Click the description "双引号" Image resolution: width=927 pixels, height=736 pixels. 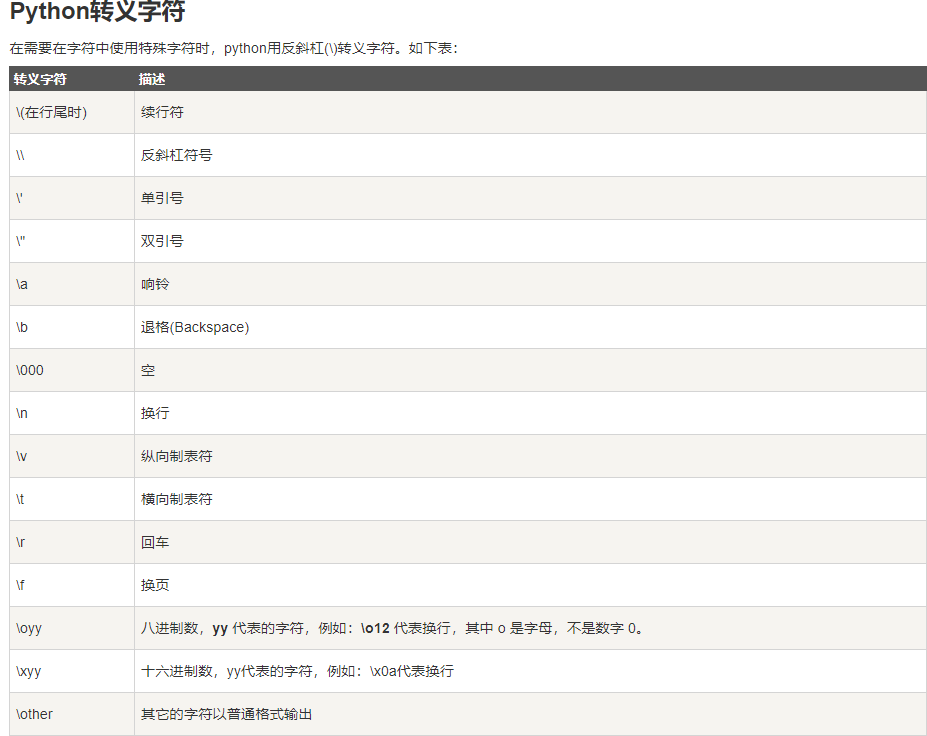162,242
